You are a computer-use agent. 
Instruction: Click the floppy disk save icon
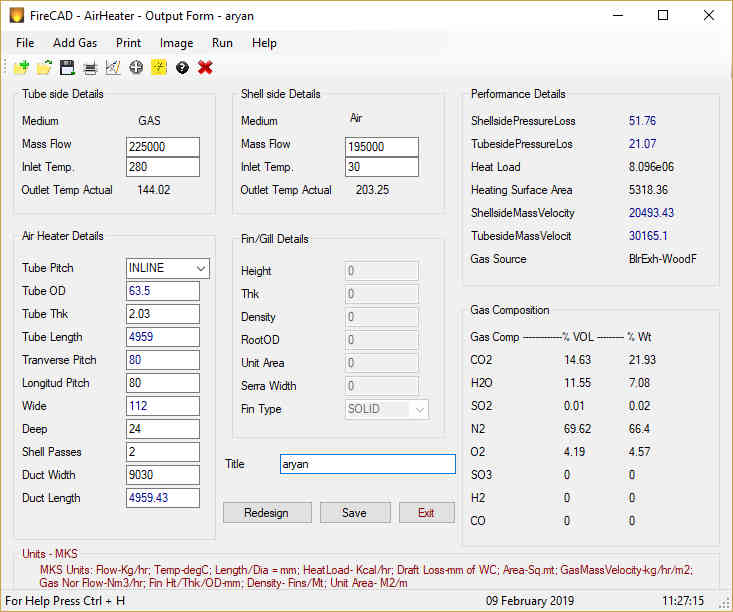point(67,68)
